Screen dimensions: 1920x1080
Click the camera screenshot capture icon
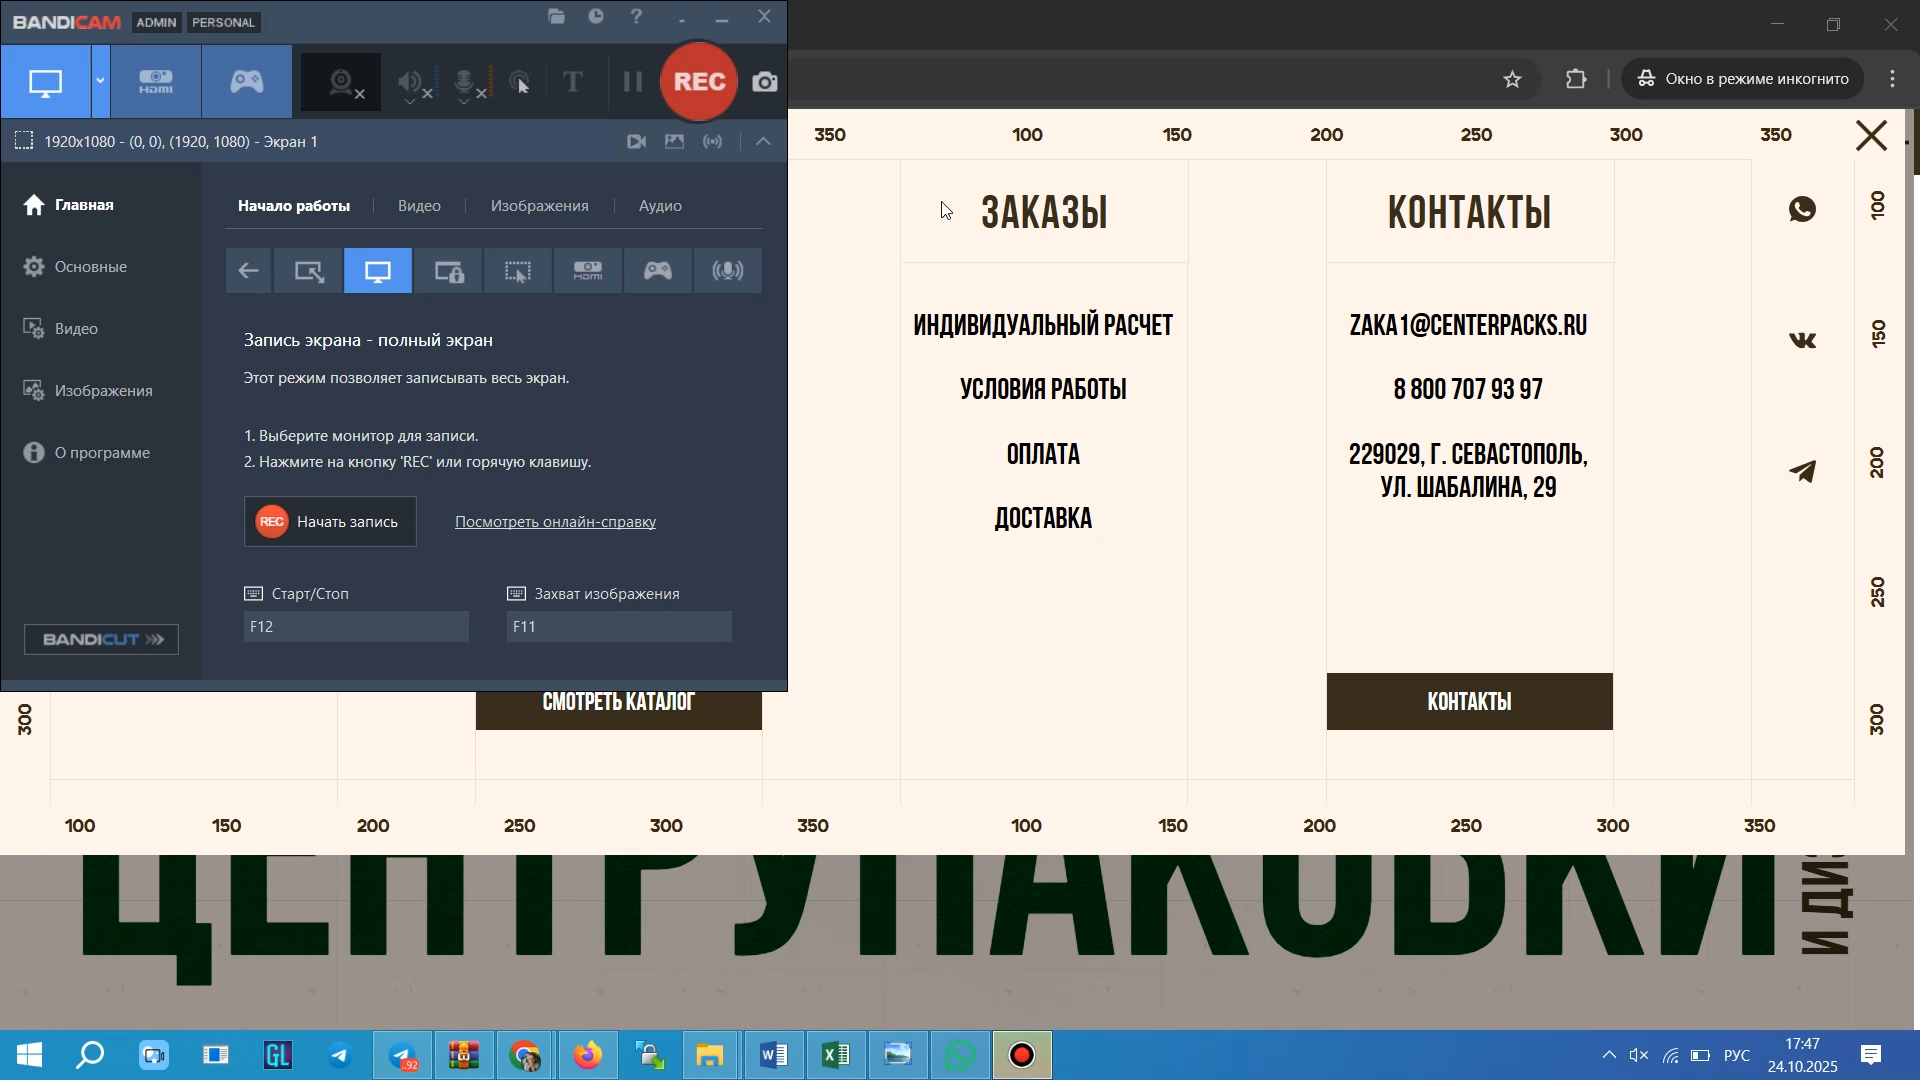tap(765, 82)
